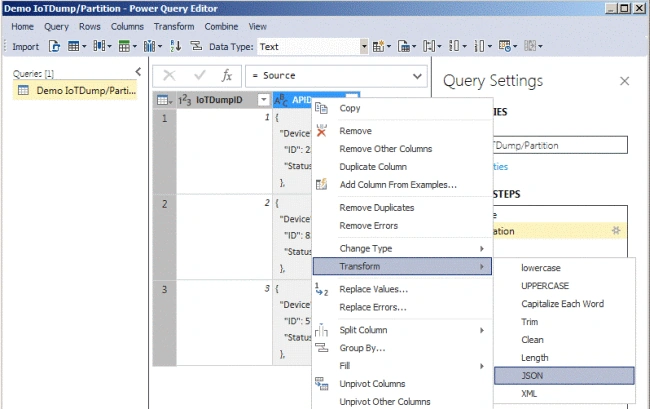
Task: Click the sort ascending/descending toolbar icon
Action: [x=176, y=46]
